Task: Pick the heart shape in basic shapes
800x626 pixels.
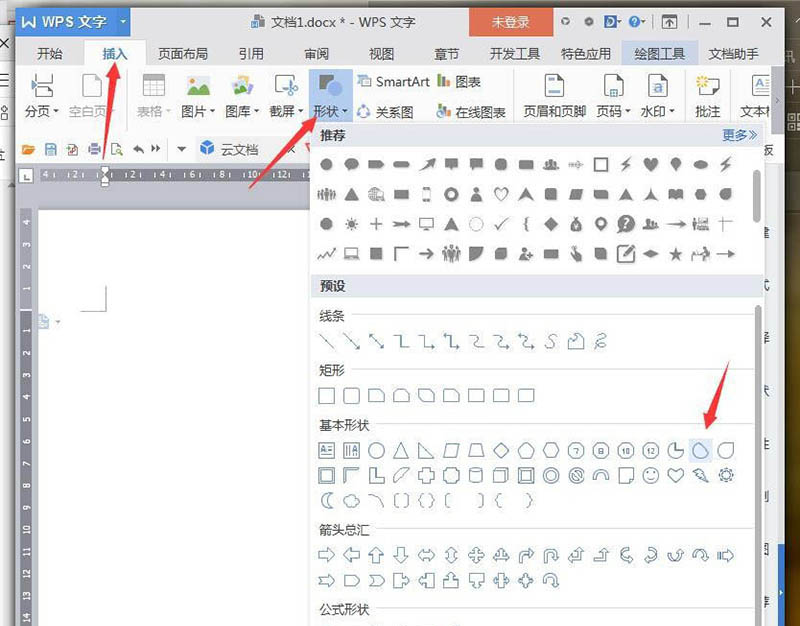Action: (x=676, y=475)
